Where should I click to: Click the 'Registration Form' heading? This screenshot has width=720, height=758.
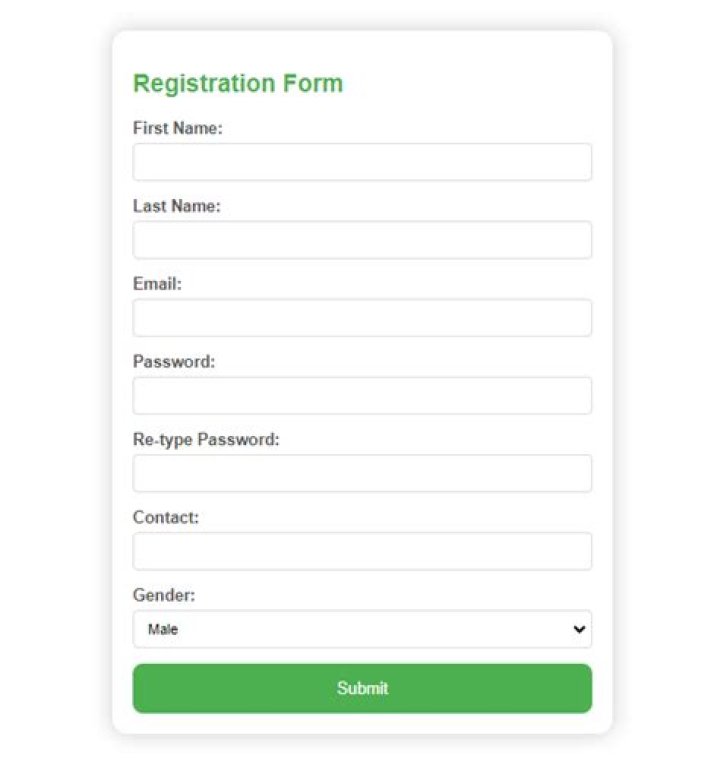click(x=238, y=83)
